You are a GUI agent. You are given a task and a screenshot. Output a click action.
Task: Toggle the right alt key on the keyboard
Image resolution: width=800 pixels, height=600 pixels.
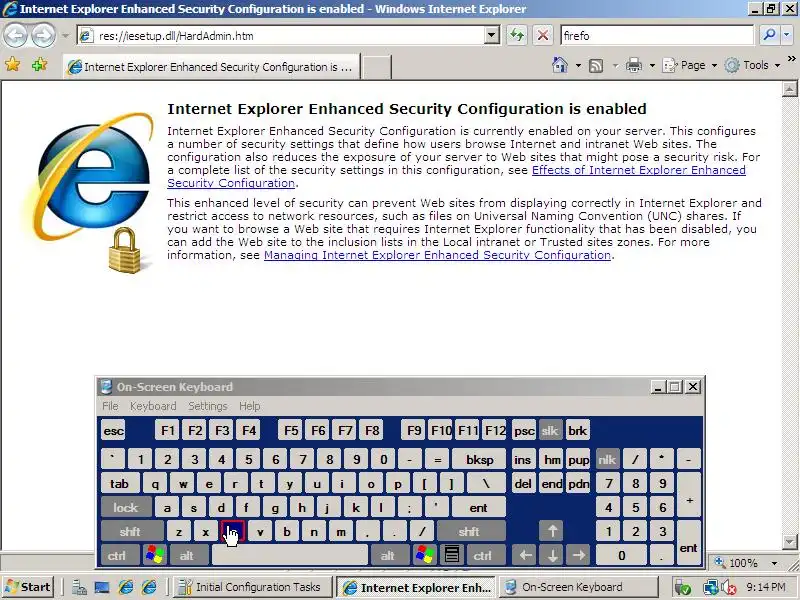click(x=388, y=555)
